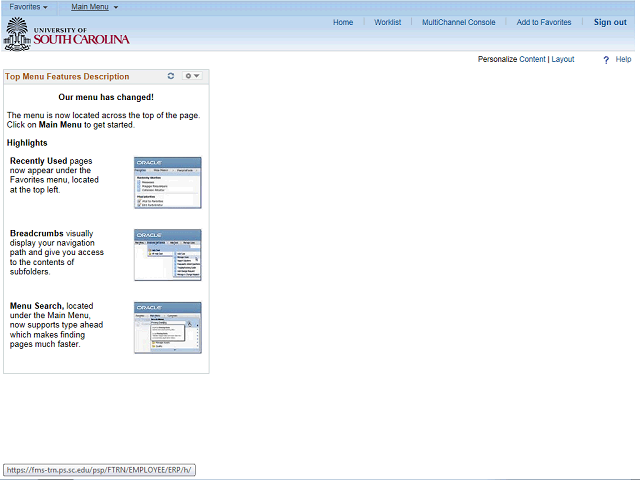Click the Recently Used Oracle screenshot thumbnail
The height and width of the screenshot is (480, 640).
pyautogui.click(x=168, y=183)
